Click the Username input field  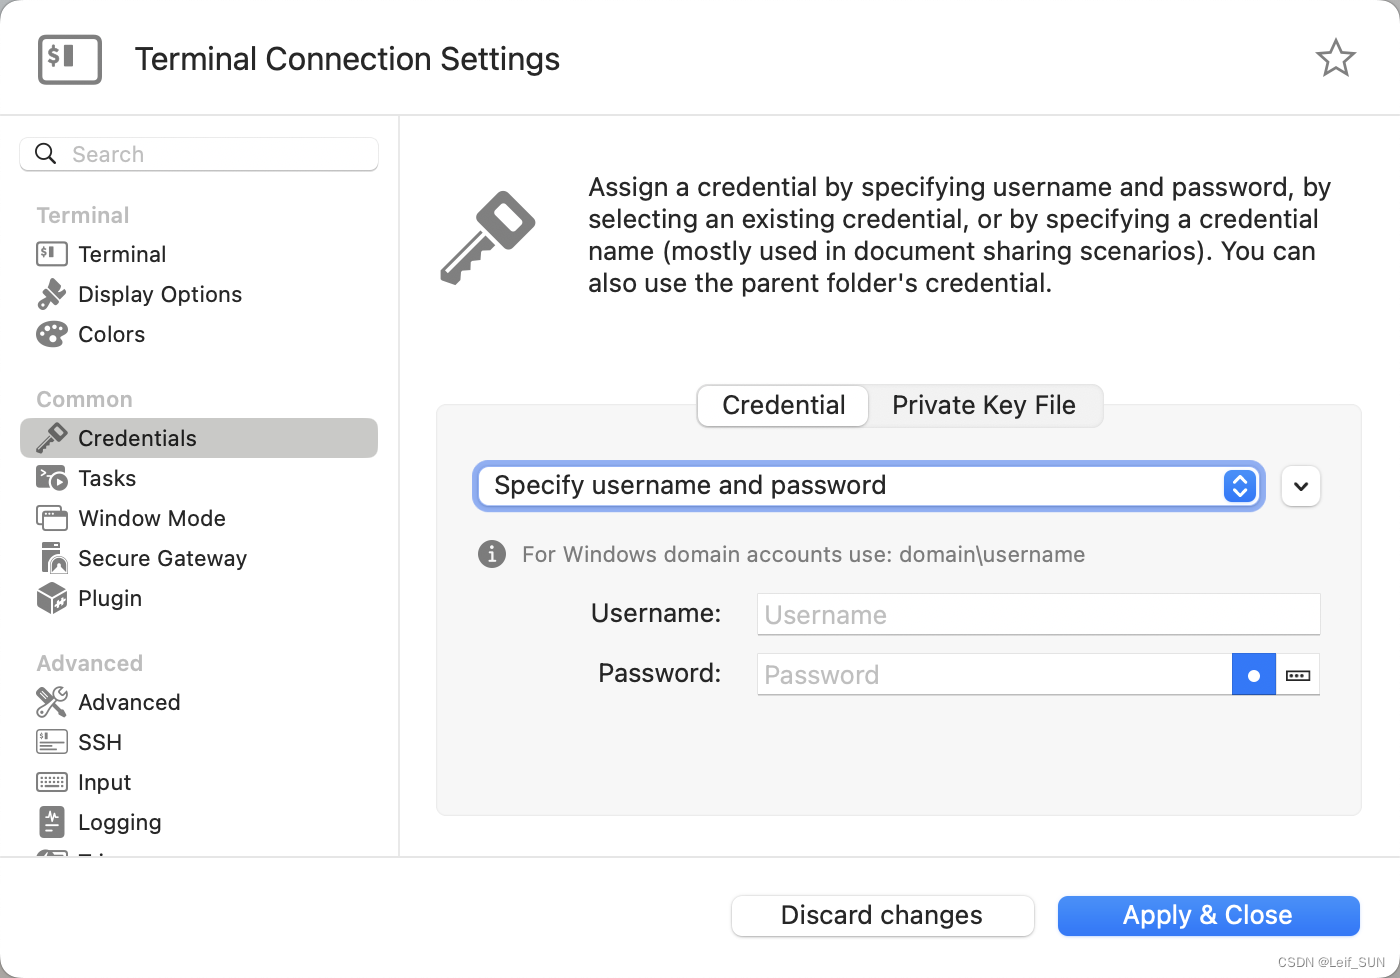(x=1038, y=614)
